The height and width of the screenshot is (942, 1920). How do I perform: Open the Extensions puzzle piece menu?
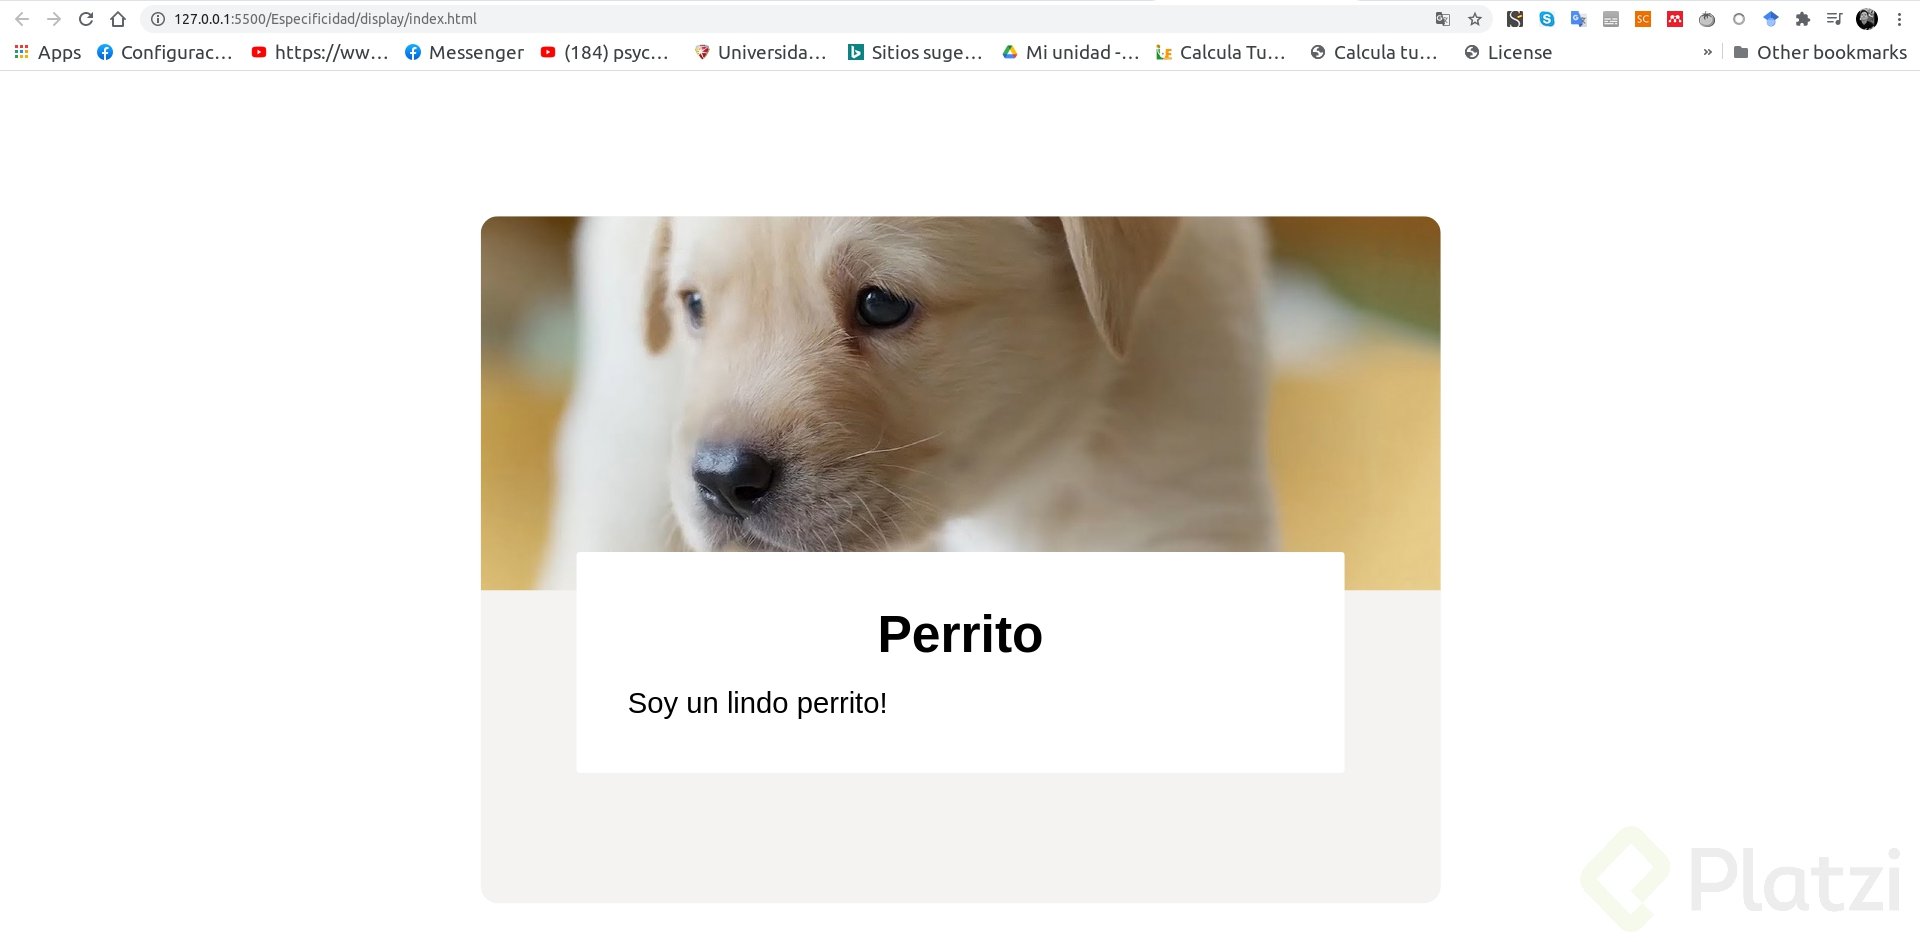[1803, 19]
